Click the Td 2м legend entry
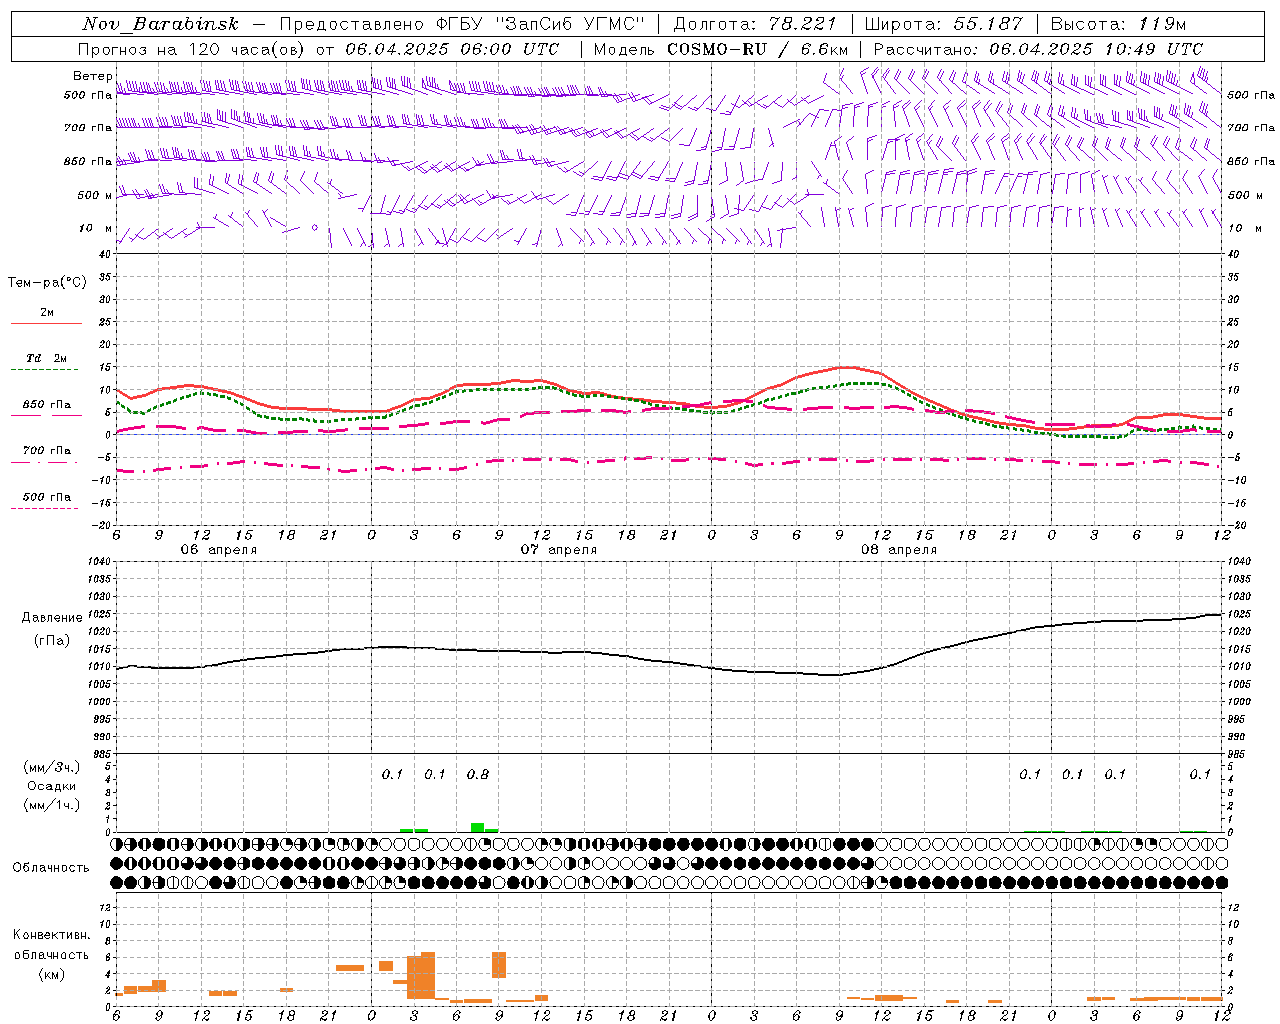1280x1024 pixels. [46, 358]
